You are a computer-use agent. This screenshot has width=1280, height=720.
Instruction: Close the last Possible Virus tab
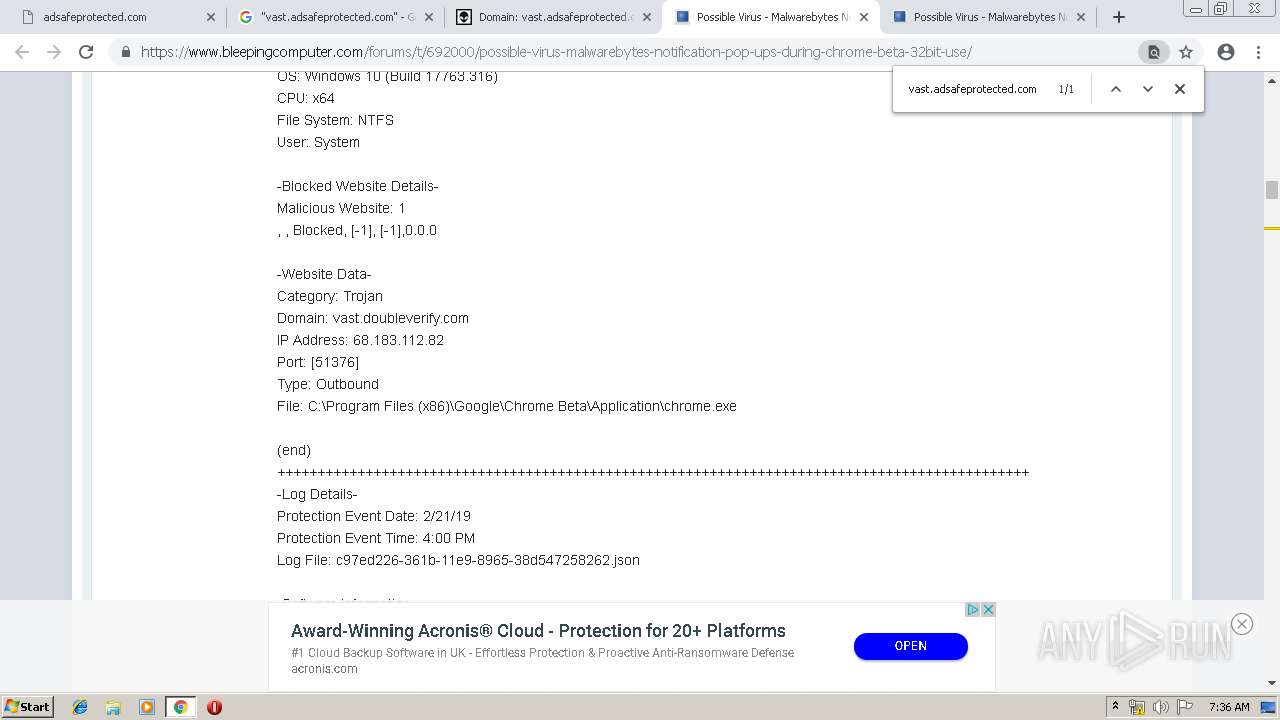click(1082, 17)
